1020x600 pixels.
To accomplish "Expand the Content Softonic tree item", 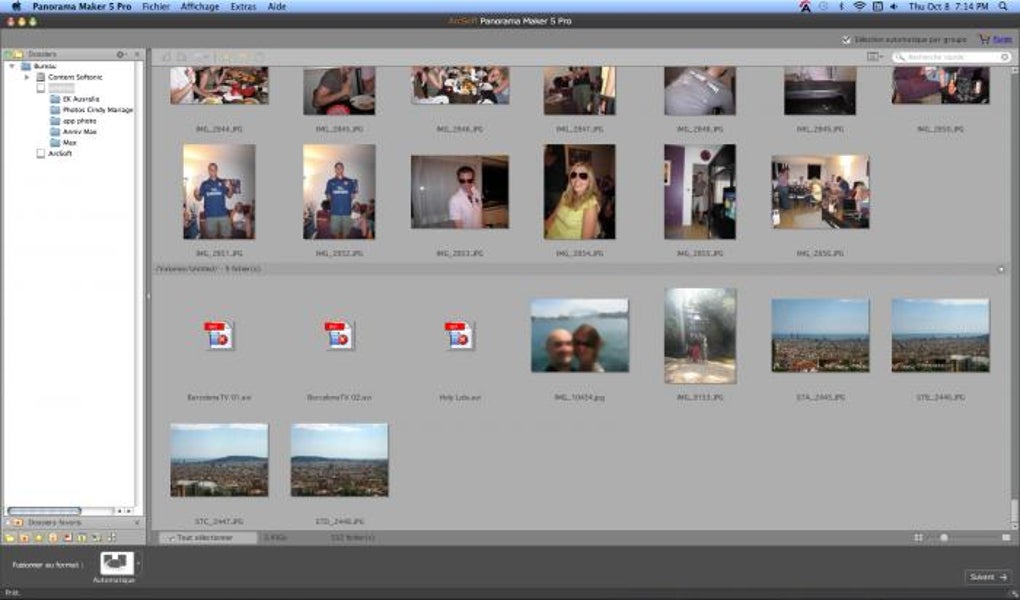I will click(27, 77).
